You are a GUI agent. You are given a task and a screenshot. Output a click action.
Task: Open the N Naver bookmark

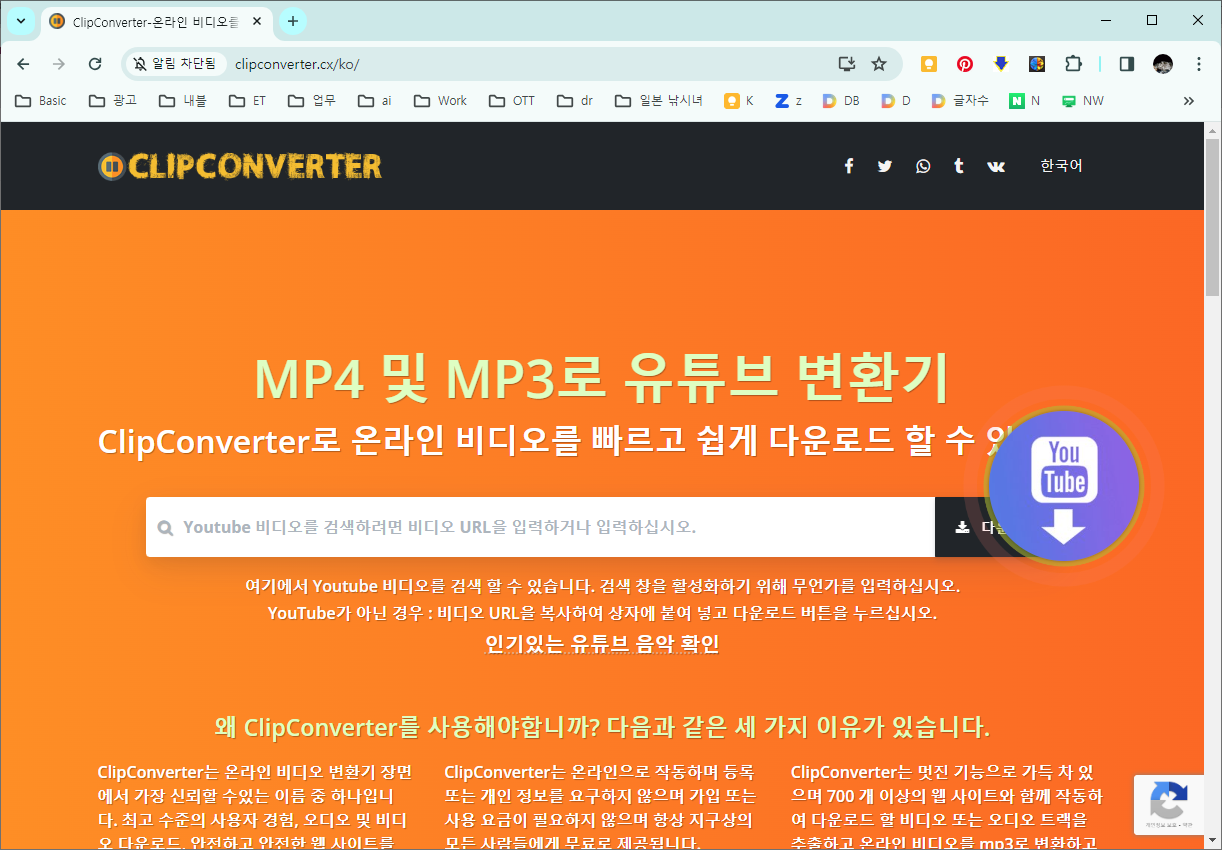(x=1025, y=101)
